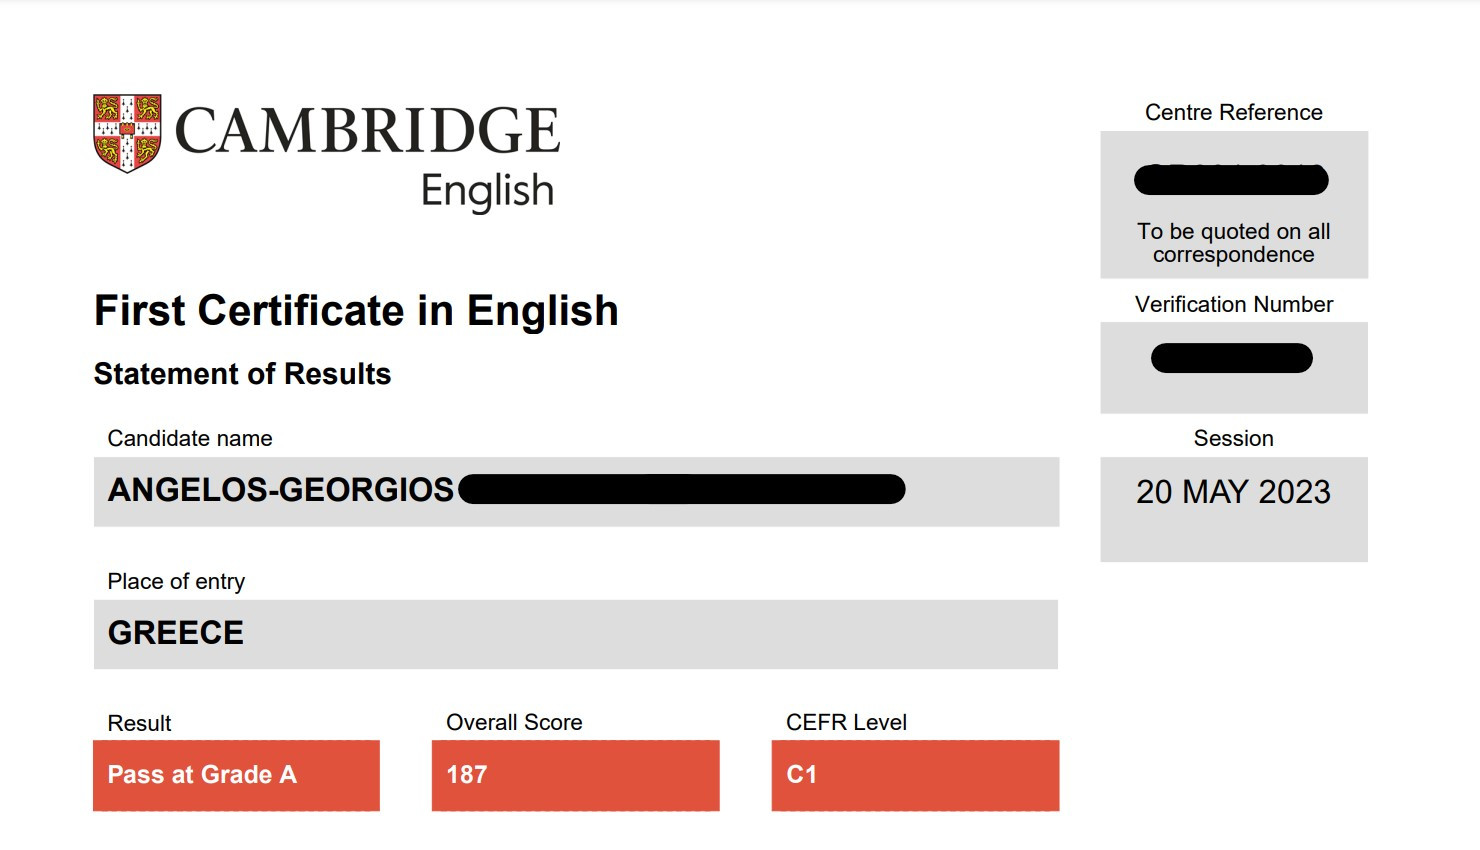Image resolution: width=1480 pixels, height=850 pixels.
Task: Click the CAMBRIDGE wordmark text
Action: 367,131
